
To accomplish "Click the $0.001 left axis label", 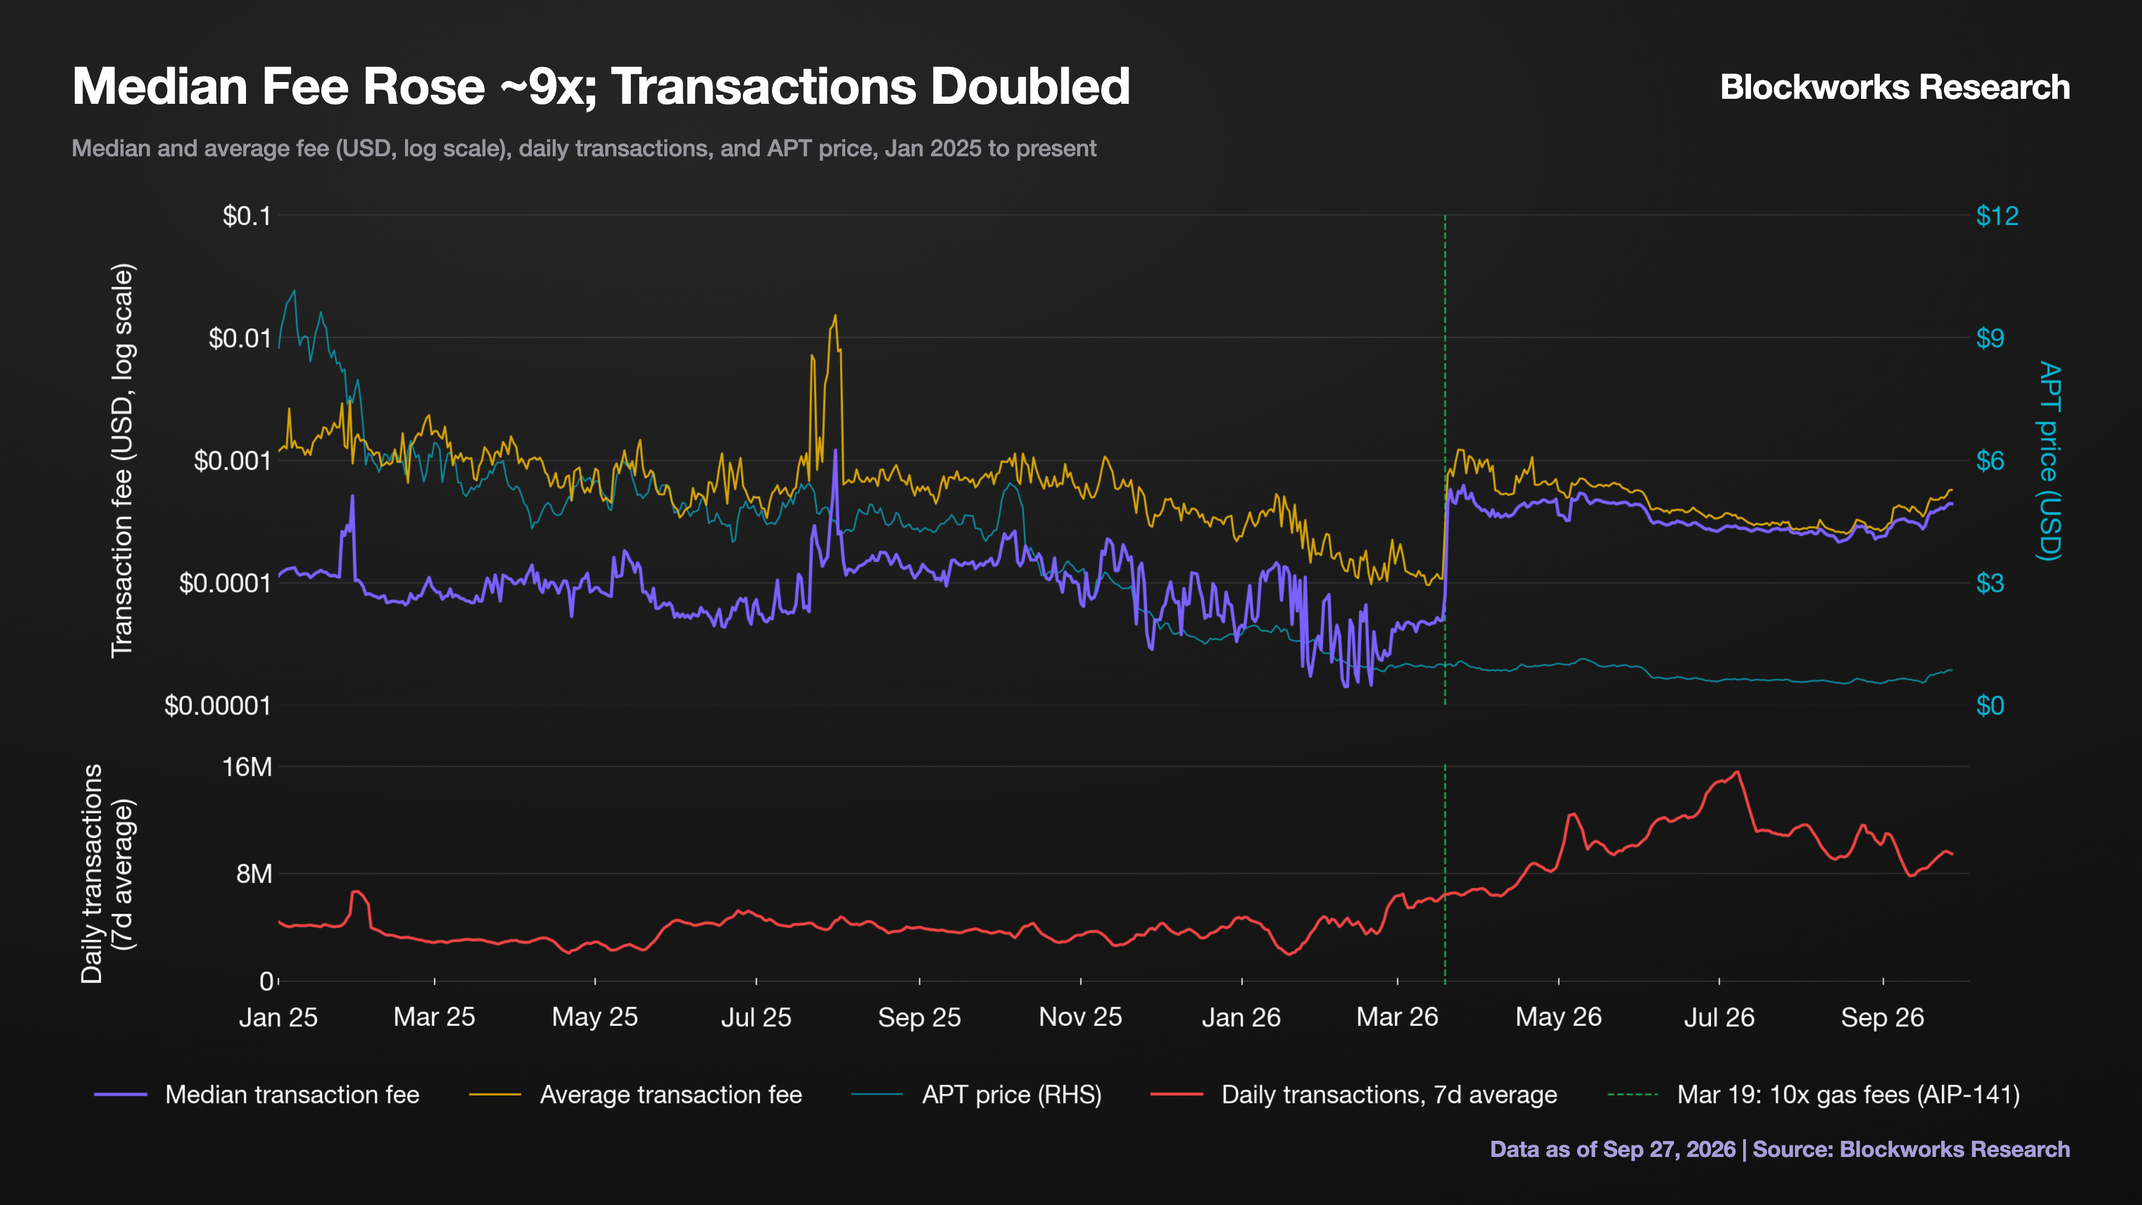I will (233, 461).
